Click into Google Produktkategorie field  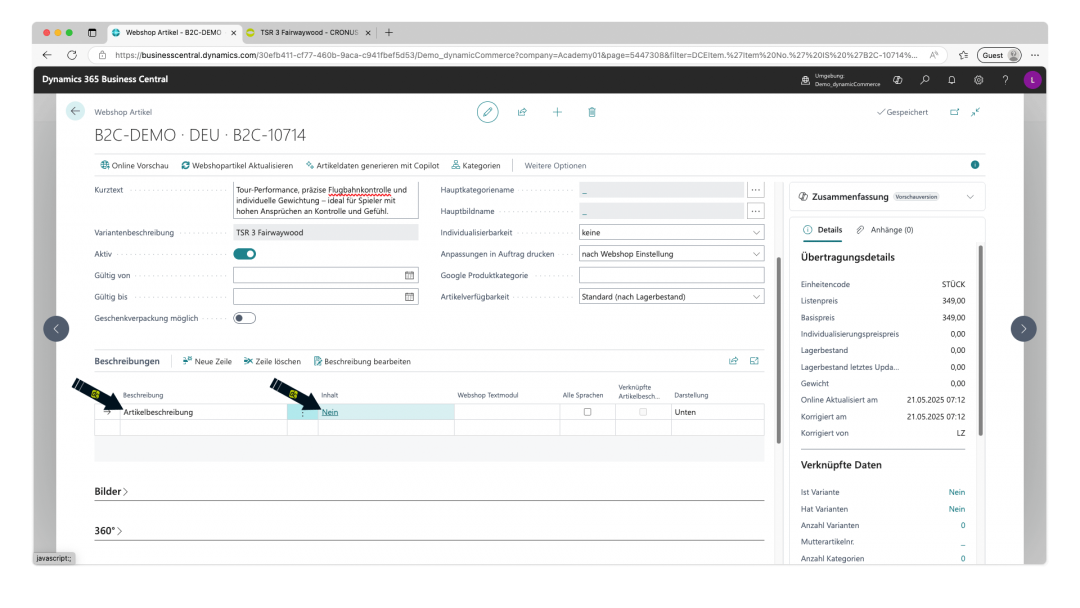click(x=672, y=275)
